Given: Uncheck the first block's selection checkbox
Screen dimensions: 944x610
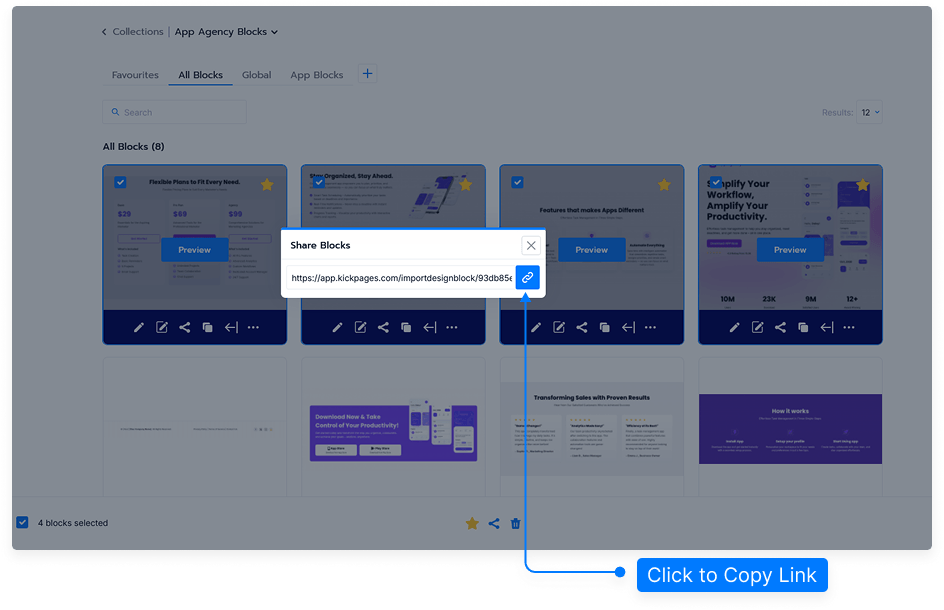Looking at the screenshot, I should 120,182.
